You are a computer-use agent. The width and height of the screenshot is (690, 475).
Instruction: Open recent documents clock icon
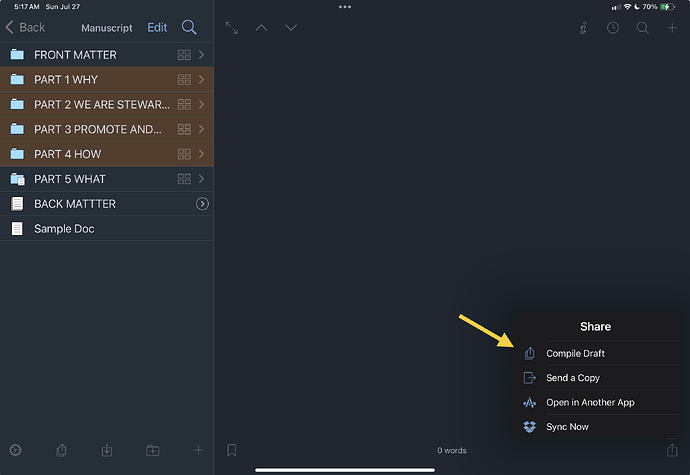tap(613, 28)
